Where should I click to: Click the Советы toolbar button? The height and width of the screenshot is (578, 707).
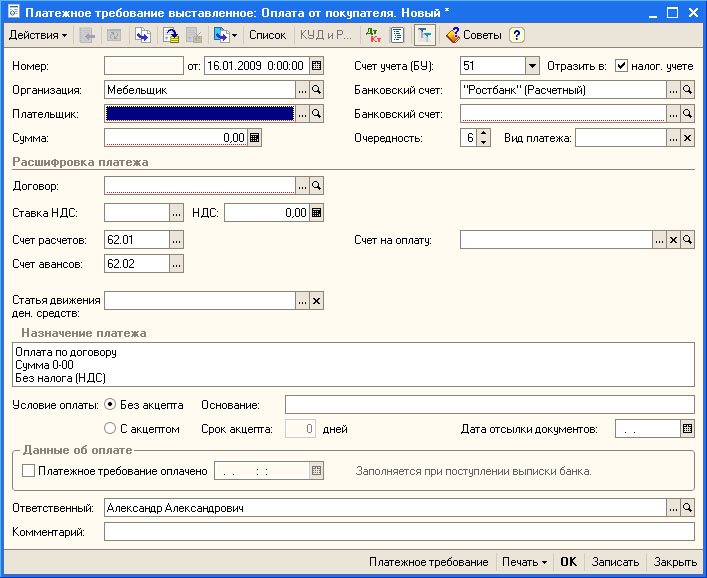point(473,35)
